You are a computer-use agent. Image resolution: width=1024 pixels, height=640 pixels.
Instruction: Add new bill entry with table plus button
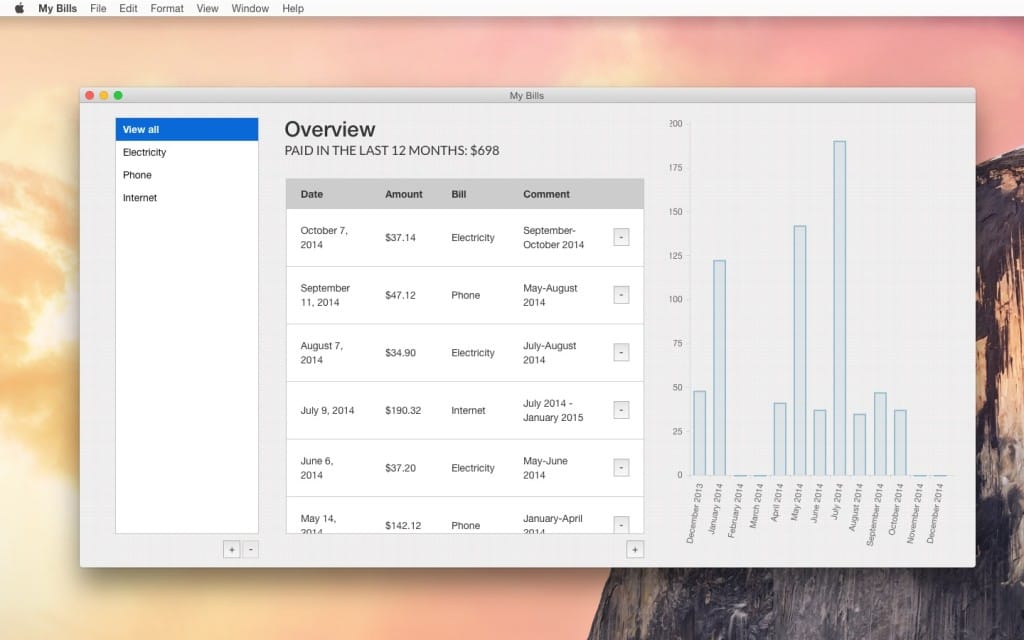[635, 550]
